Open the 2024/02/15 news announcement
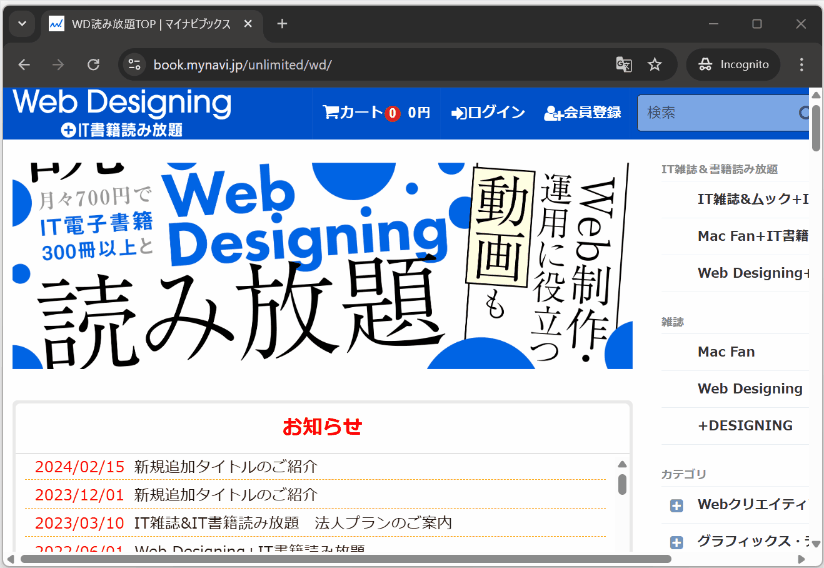Viewport: 824px width, 568px height. [x=225, y=466]
